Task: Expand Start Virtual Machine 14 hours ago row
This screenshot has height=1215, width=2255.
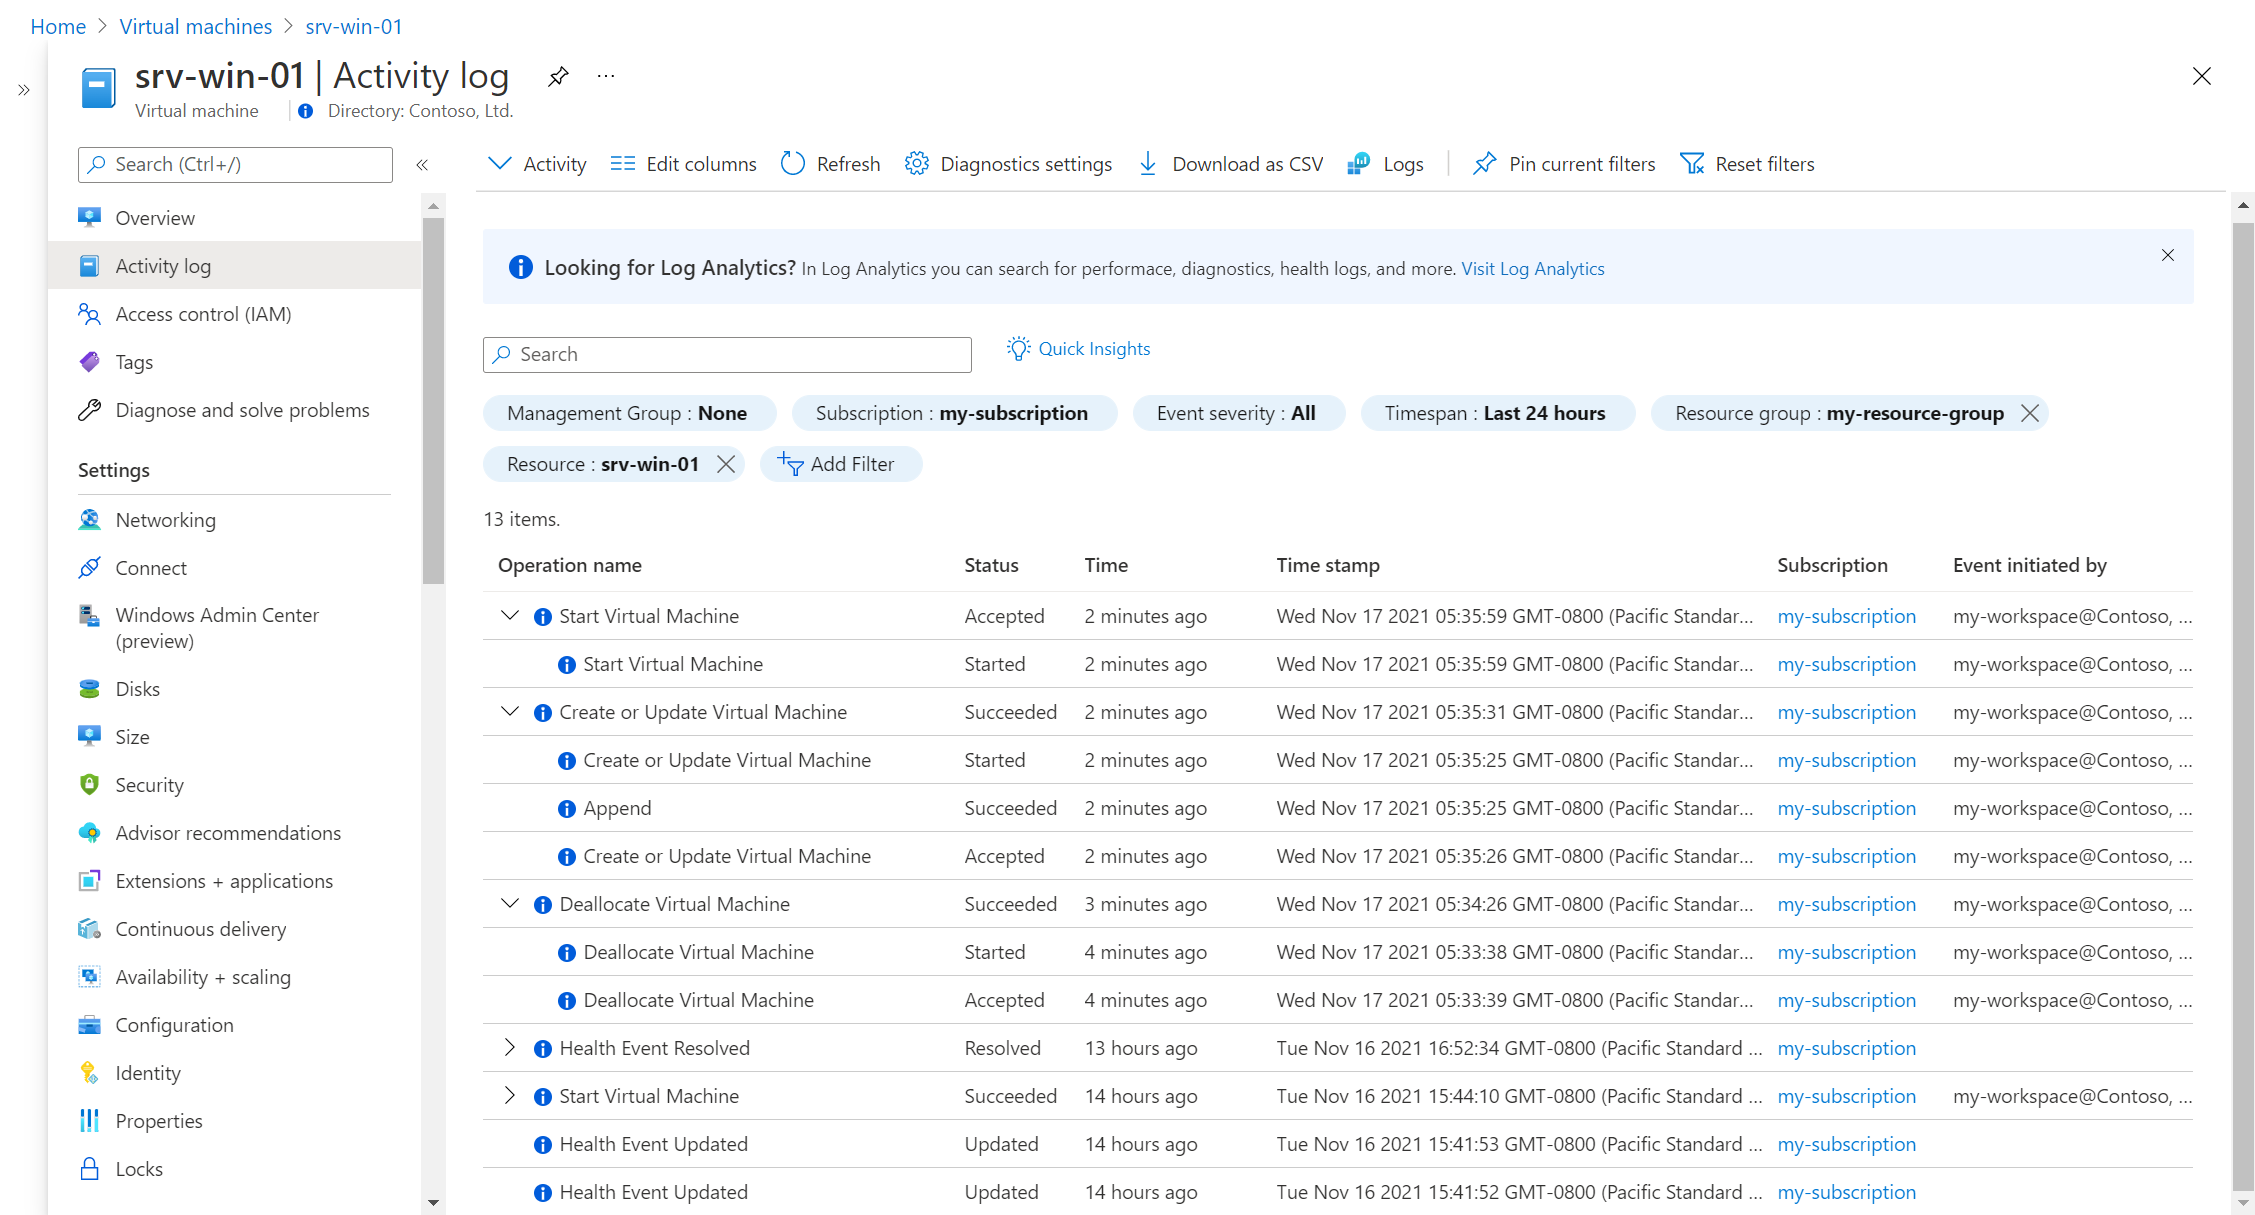Action: pos(510,1096)
